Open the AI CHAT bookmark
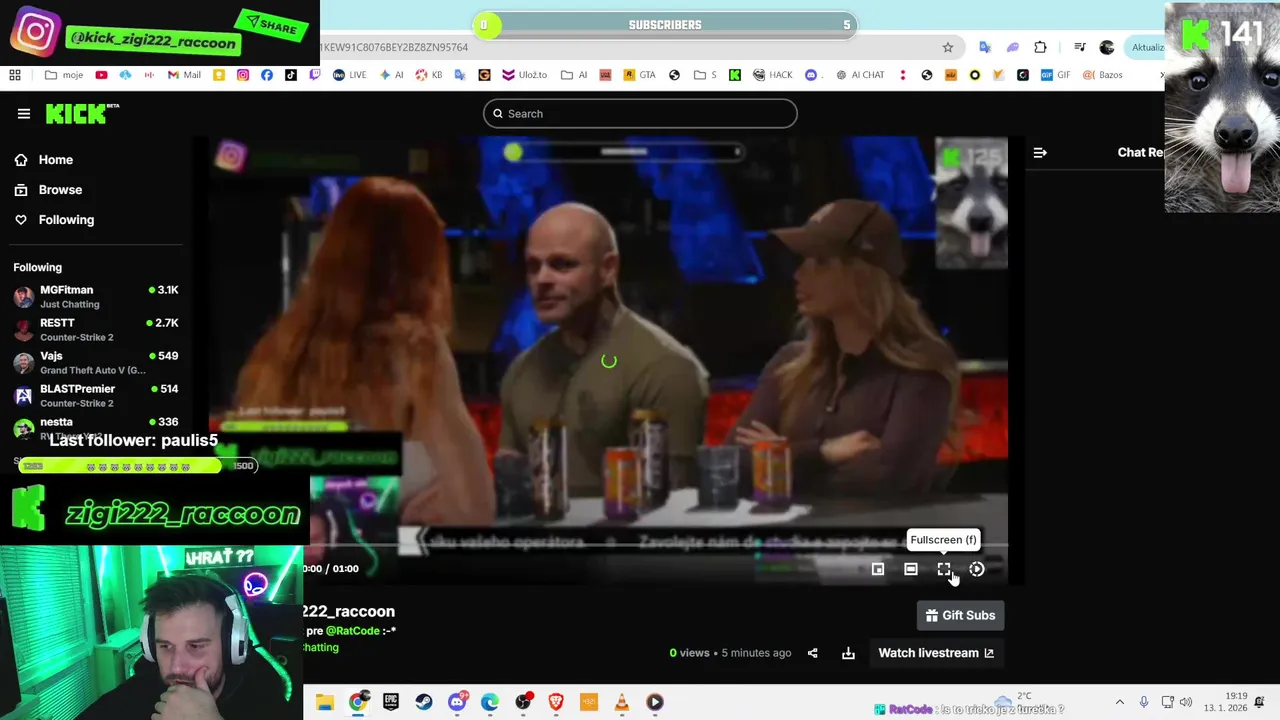The image size is (1280, 720). (860, 75)
